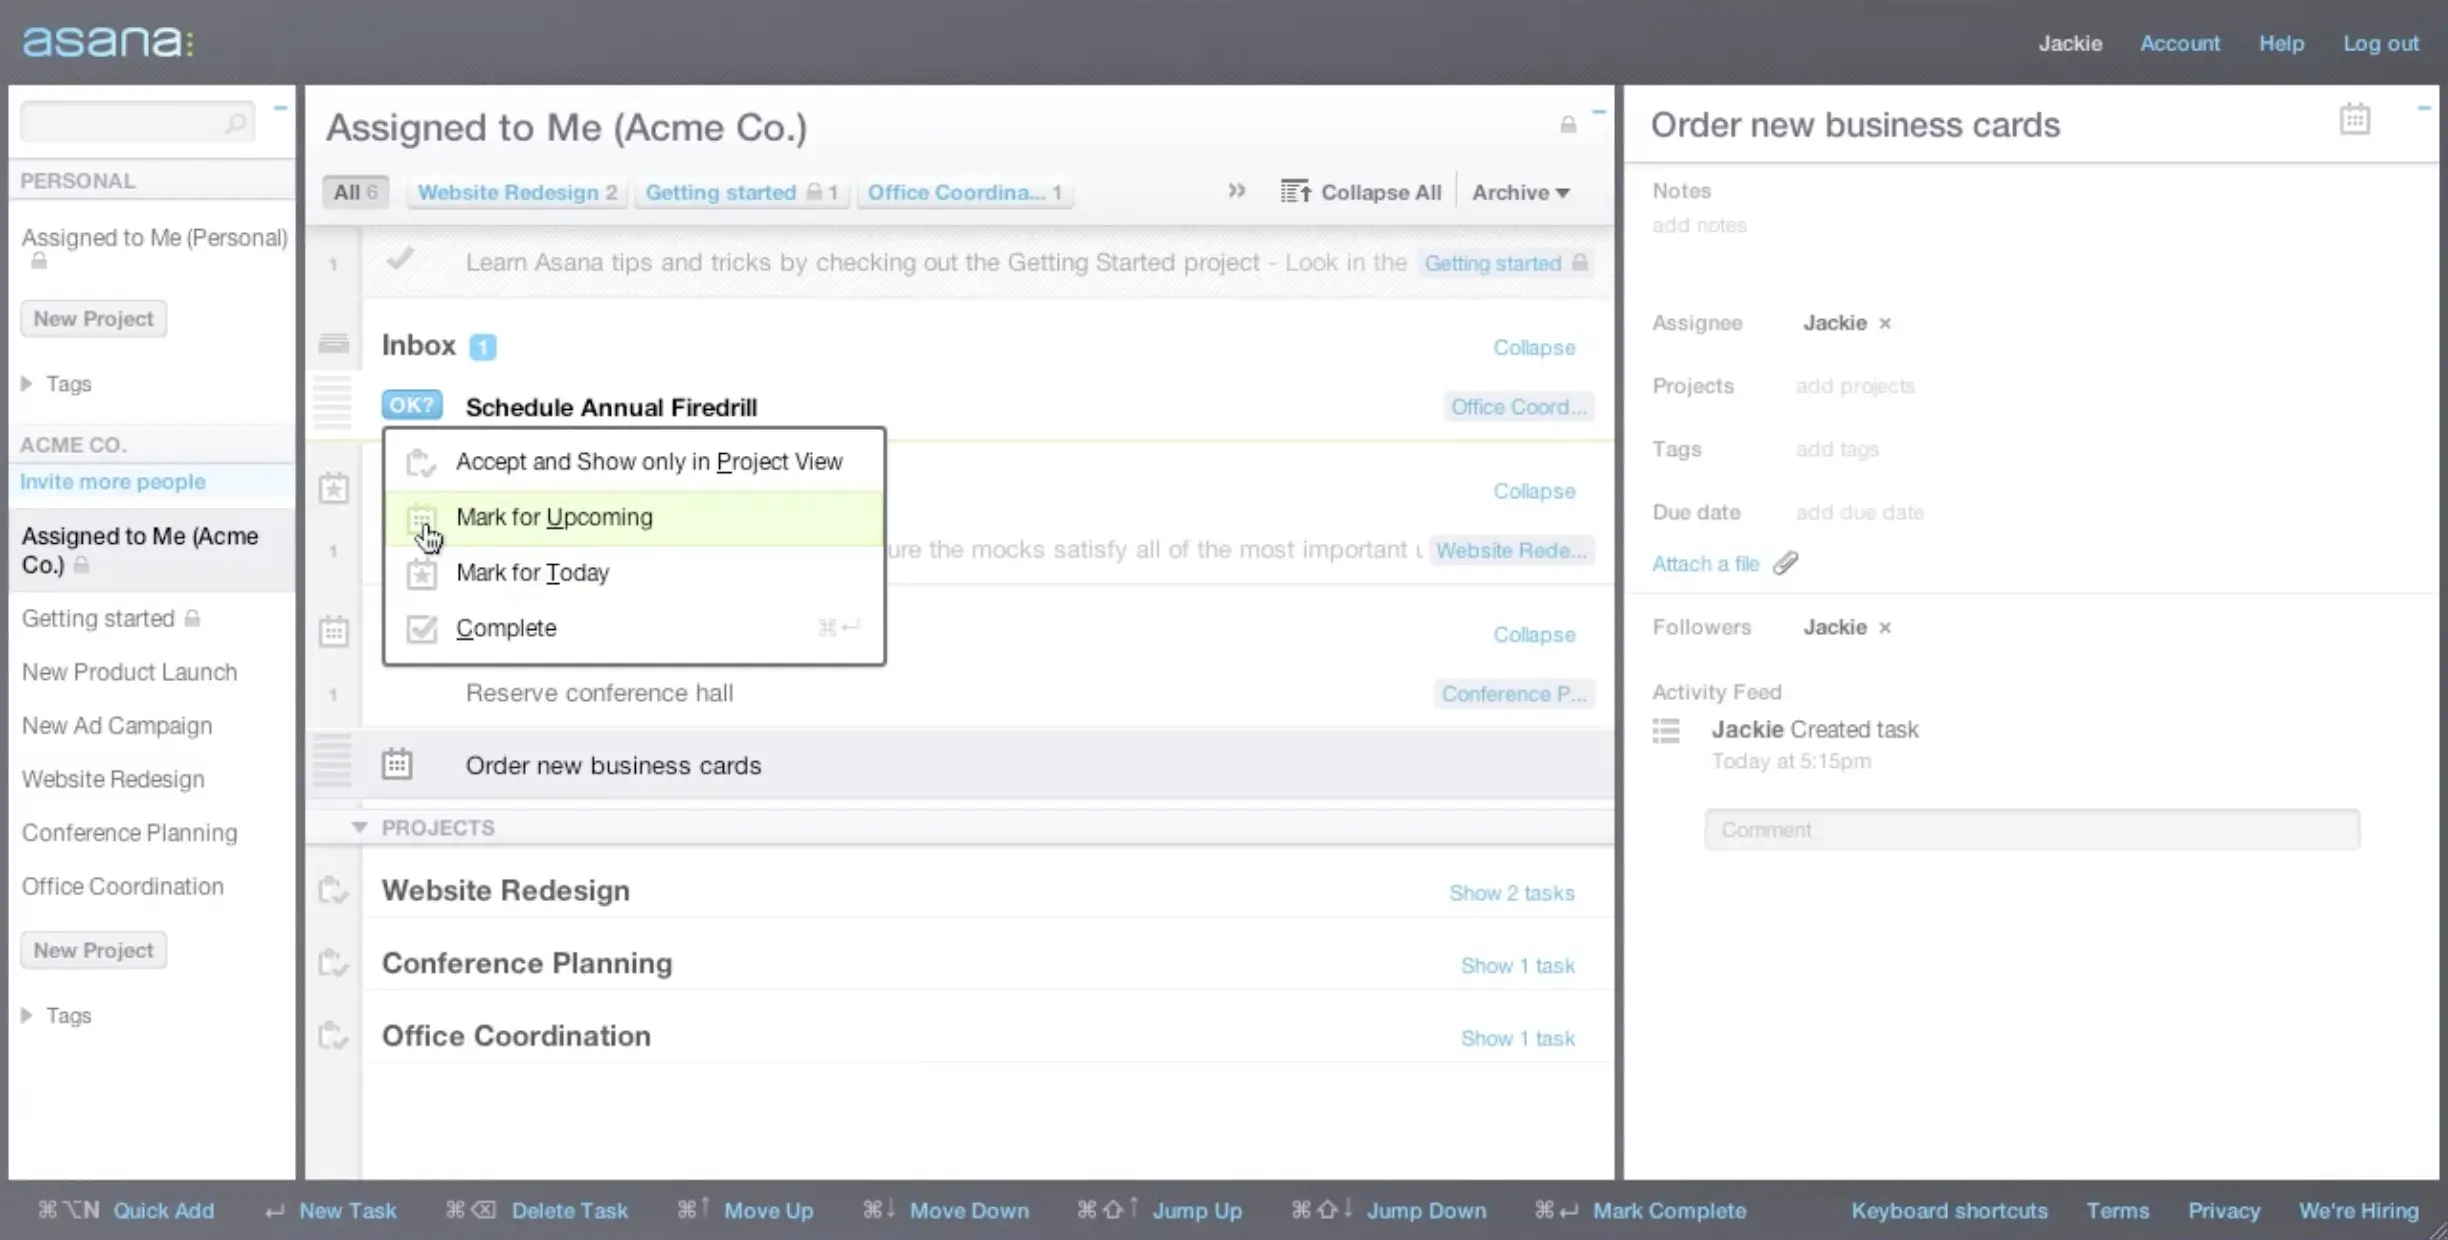Image resolution: width=2448 pixels, height=1240 pixels.
Task: Show 2 tasks in Website Redesign
Action: [x=1512, y=892]
